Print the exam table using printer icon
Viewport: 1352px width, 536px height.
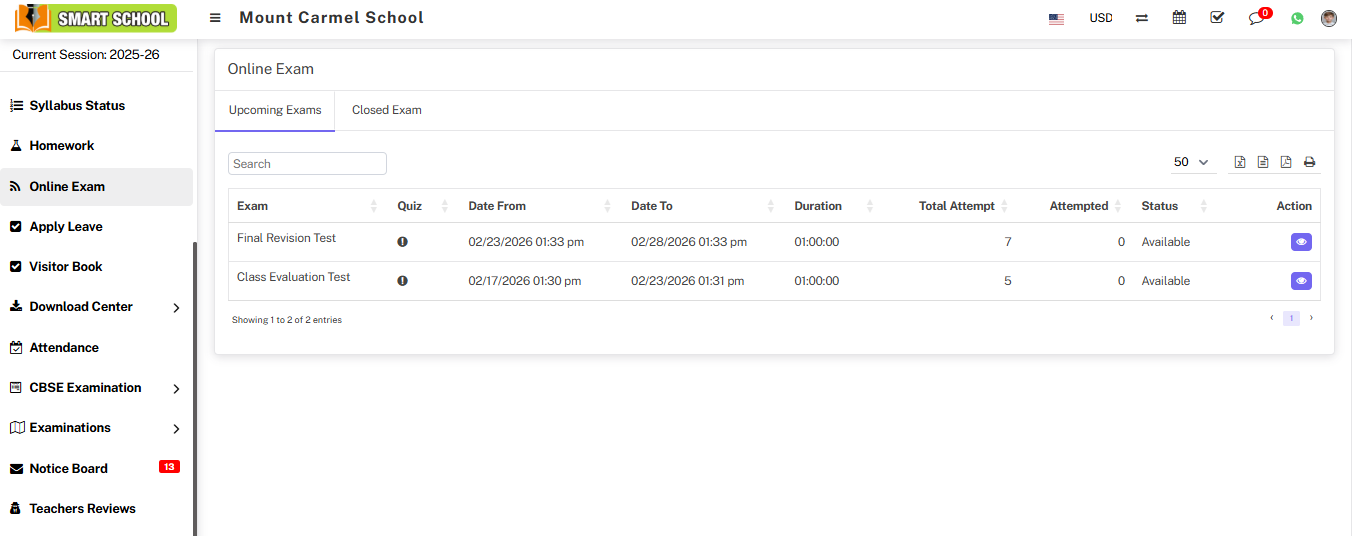[x=1309, y=162]
